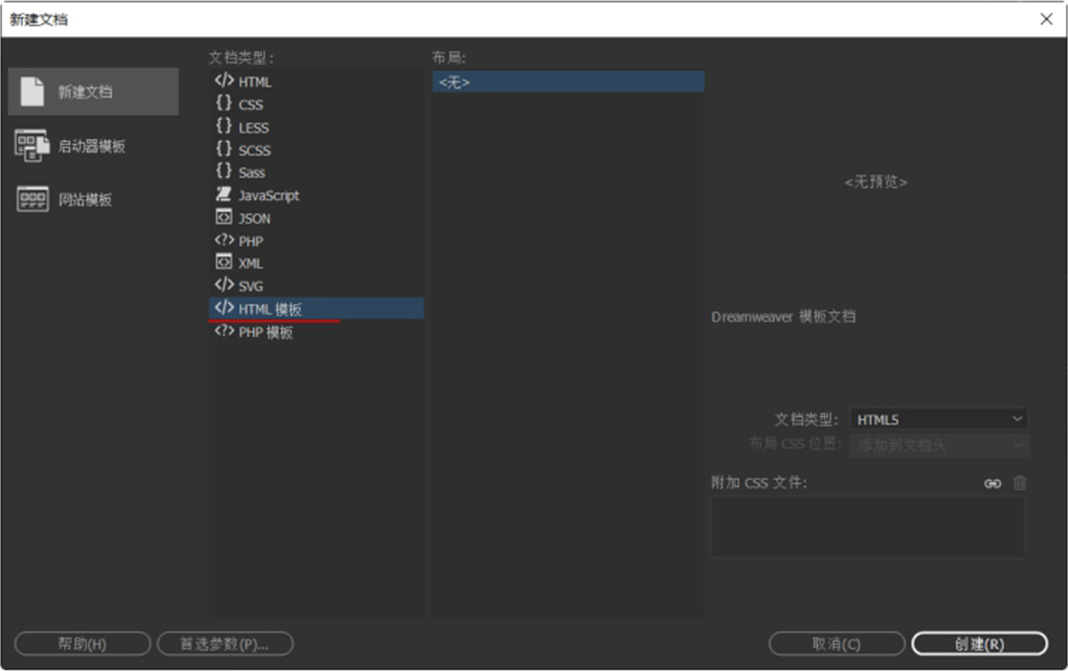
Task: Open the 网站模板 category icon
Action: tap(32, 200)
